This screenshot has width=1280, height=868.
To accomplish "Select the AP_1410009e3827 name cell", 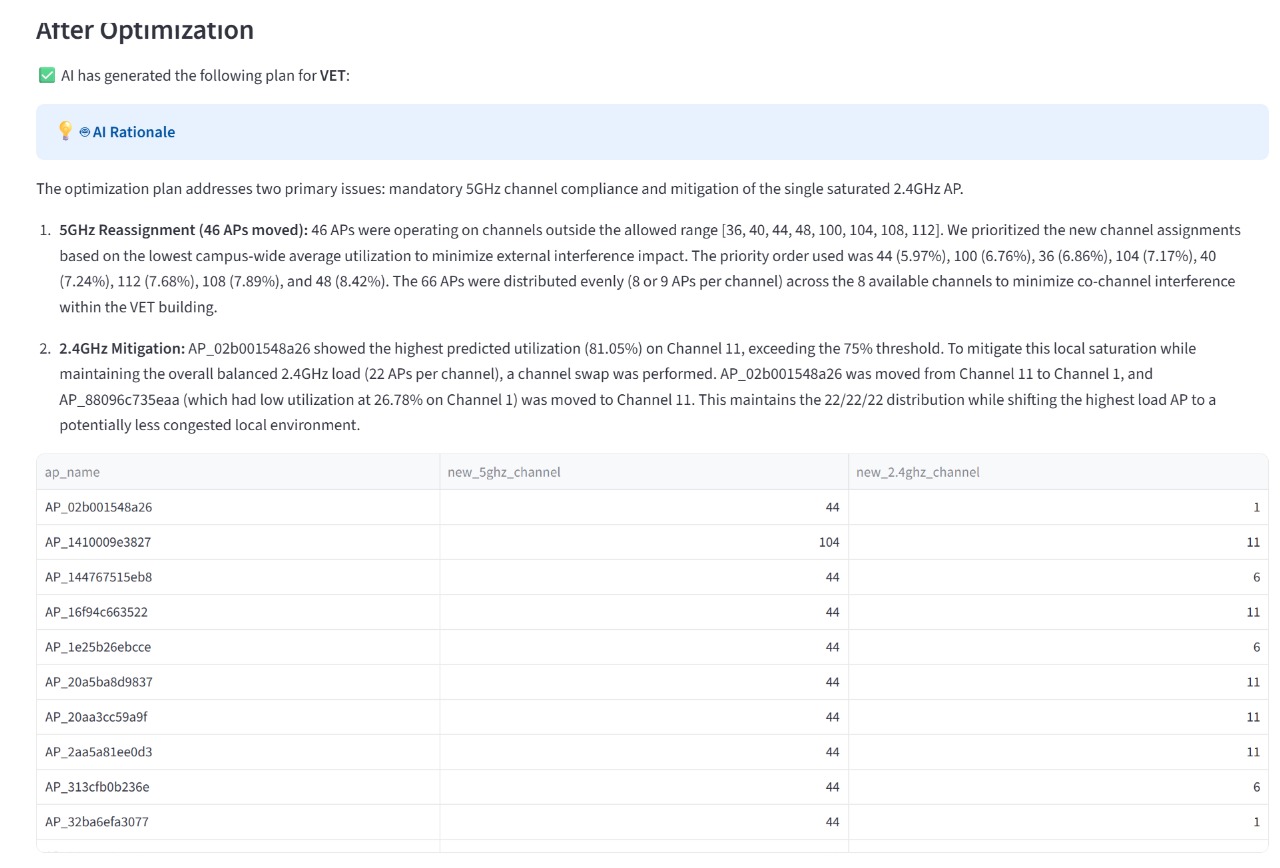I will [98, 542].
